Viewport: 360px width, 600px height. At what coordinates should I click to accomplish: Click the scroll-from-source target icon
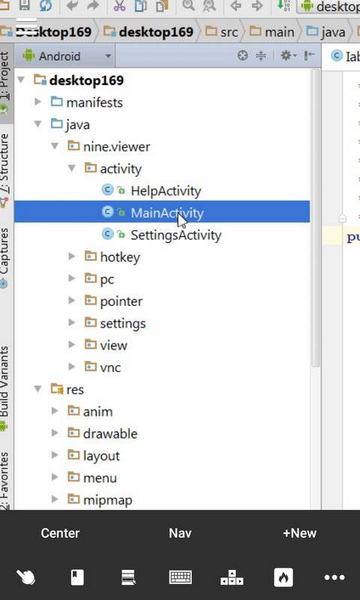pyautogui.click(x=243, y=56)
